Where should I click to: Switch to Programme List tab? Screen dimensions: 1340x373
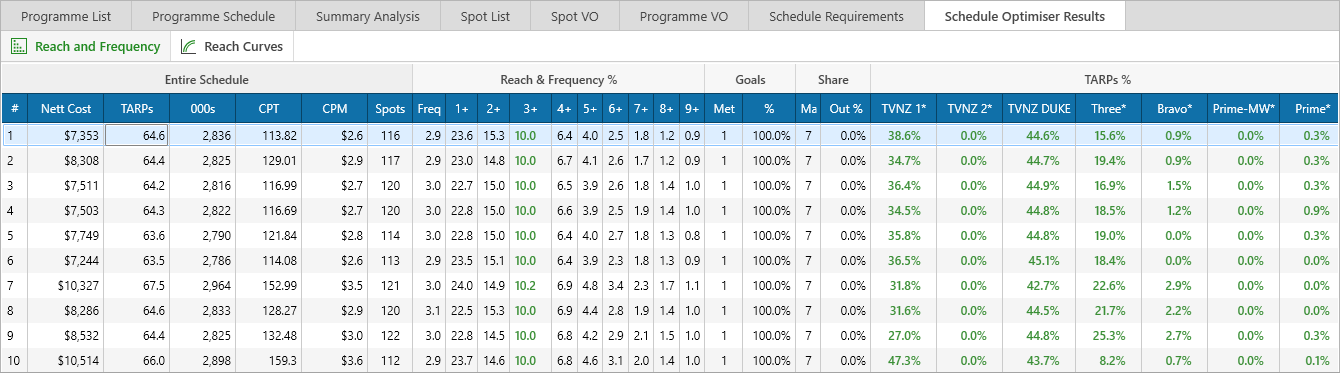(x=74, y=16)
